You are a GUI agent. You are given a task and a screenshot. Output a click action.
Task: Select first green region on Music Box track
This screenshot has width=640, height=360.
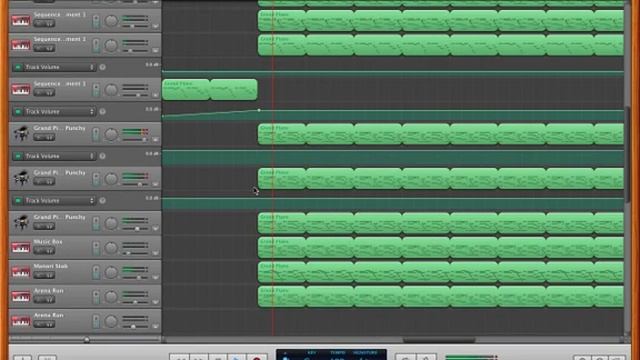pyautogui.click(x=282, y=248)
